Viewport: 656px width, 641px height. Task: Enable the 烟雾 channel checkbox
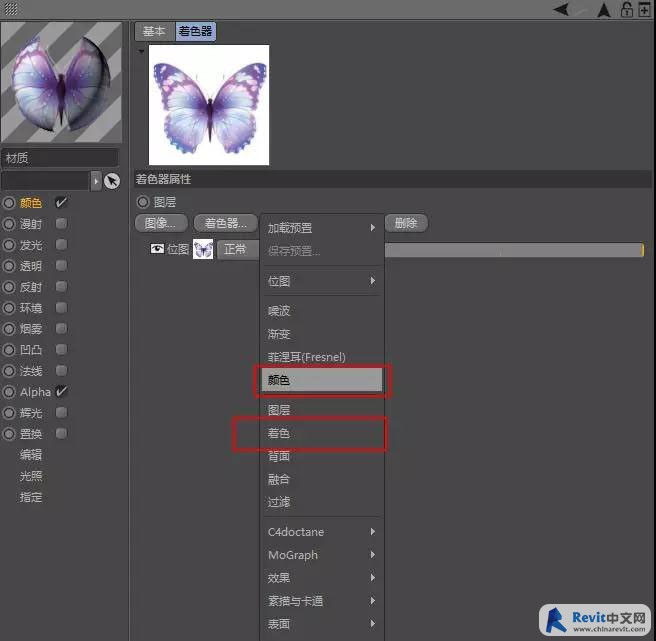point(61,328)
